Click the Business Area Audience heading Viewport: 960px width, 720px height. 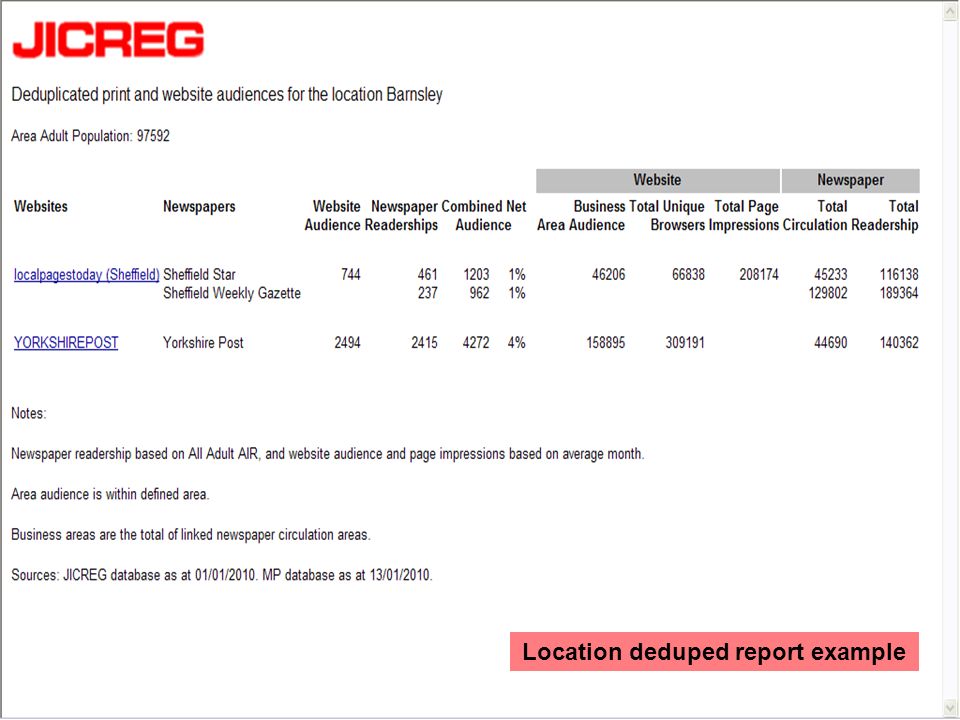[x=581, y=216]
